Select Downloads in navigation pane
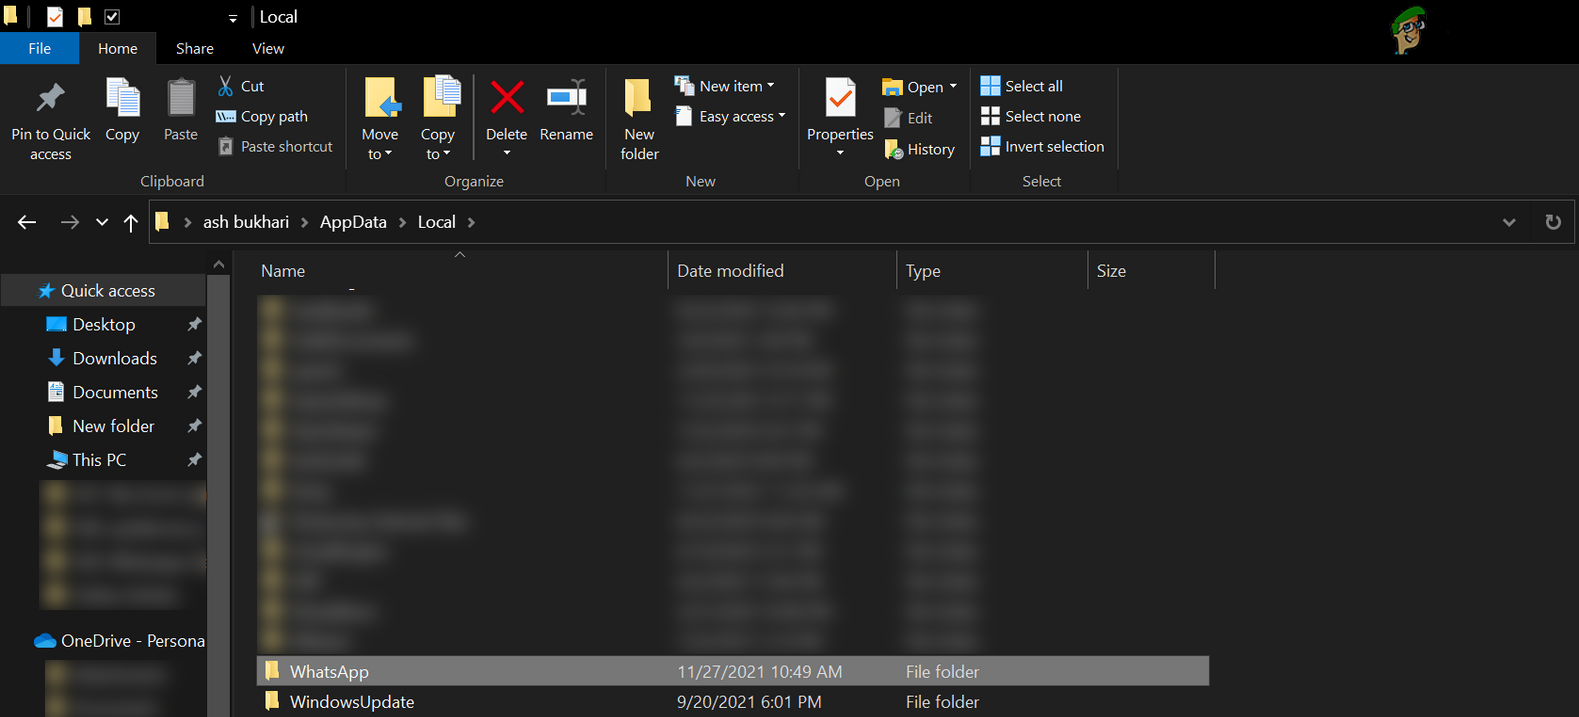 (103, 359)
